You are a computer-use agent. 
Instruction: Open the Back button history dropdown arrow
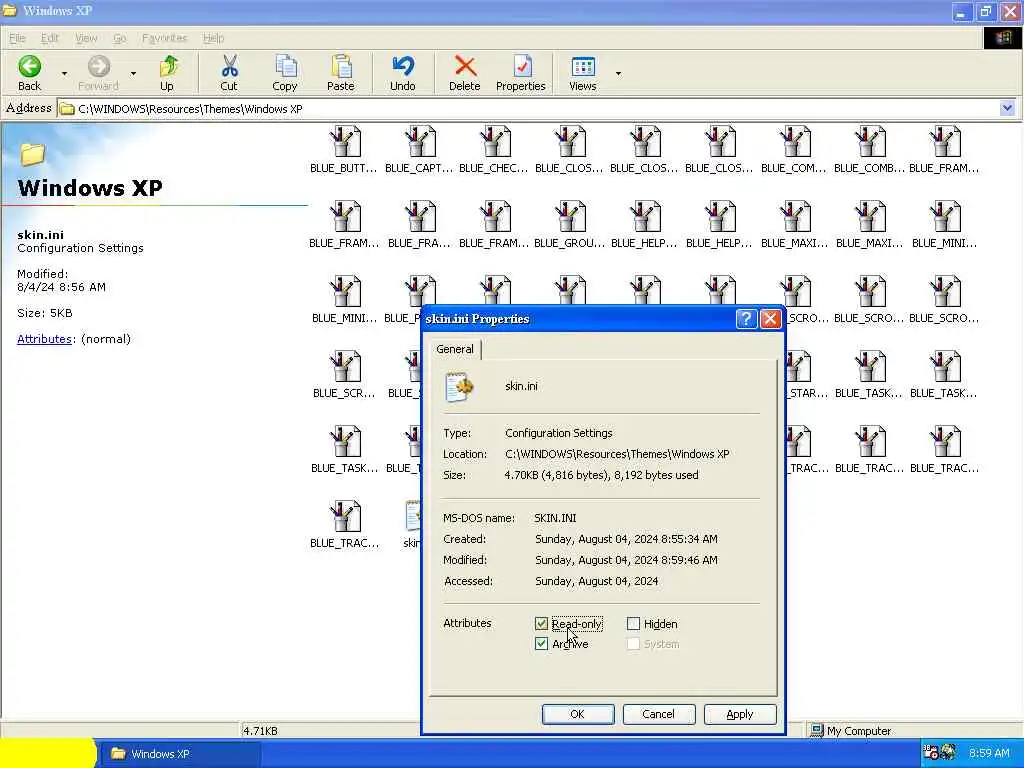click(x=64, y=73)
